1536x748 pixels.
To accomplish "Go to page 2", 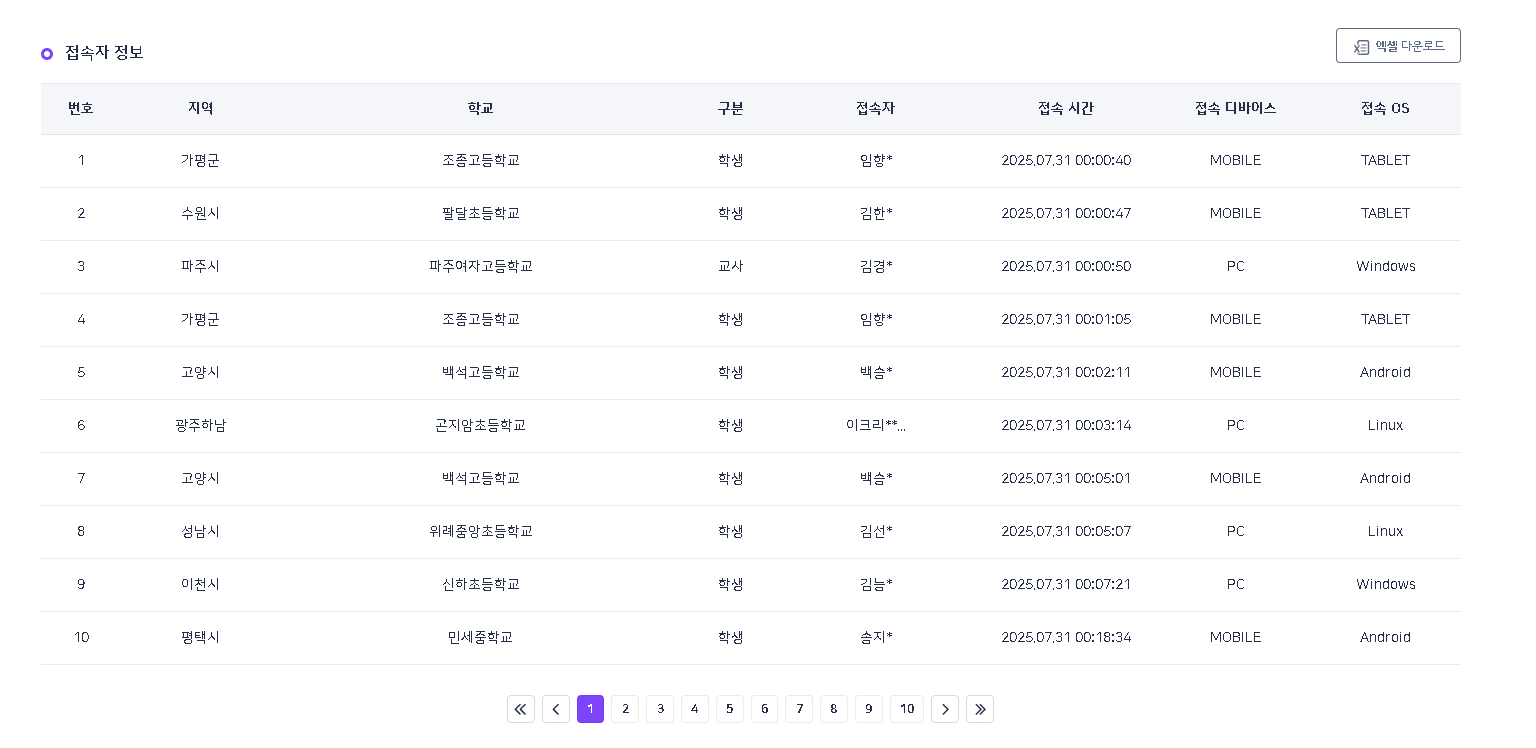I will [x=625, y=709].
